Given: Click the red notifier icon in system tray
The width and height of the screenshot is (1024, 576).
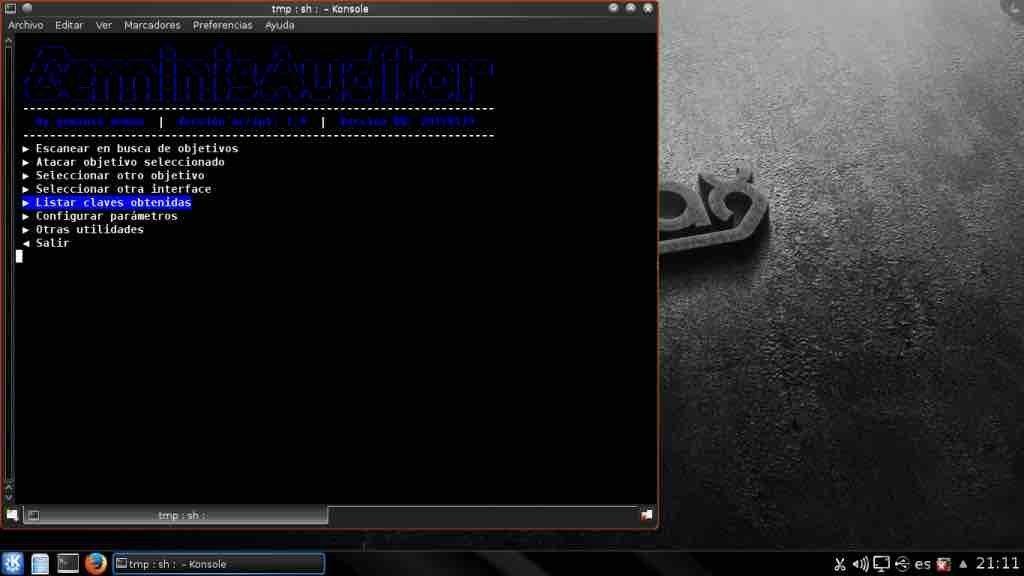Looking at the screenshot, I should 941,563.
